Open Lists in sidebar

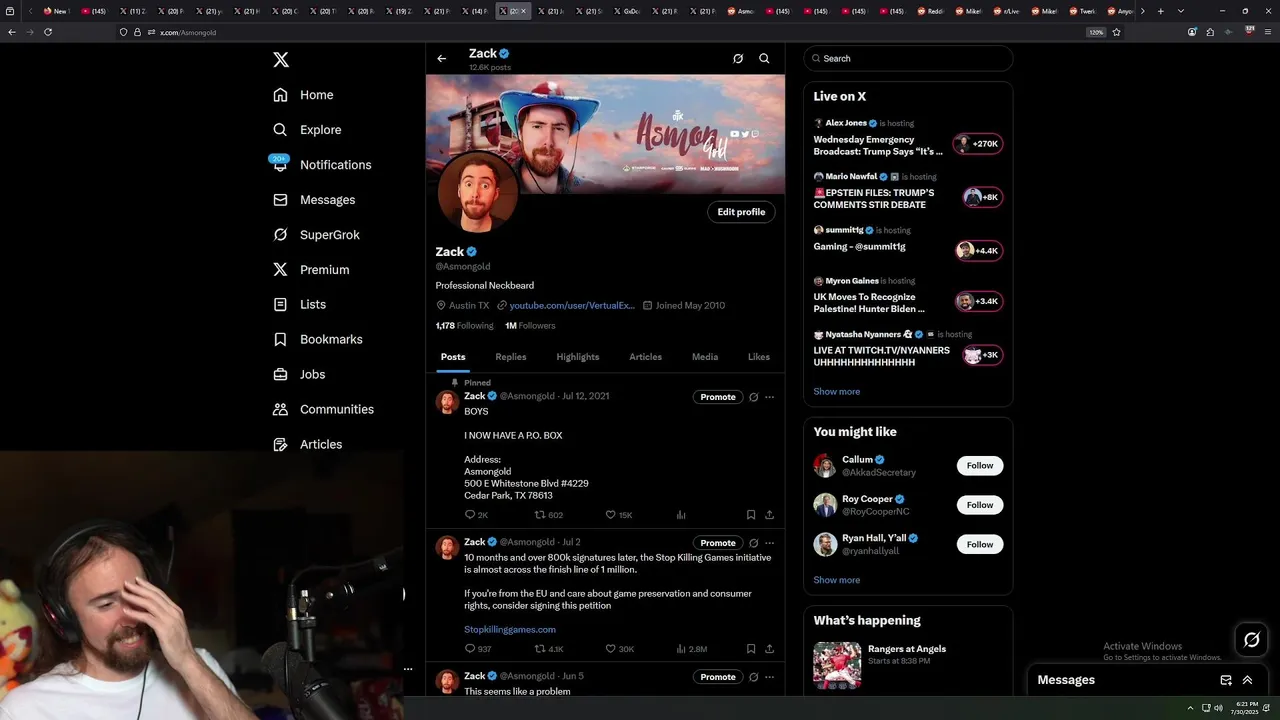(299, 305)
